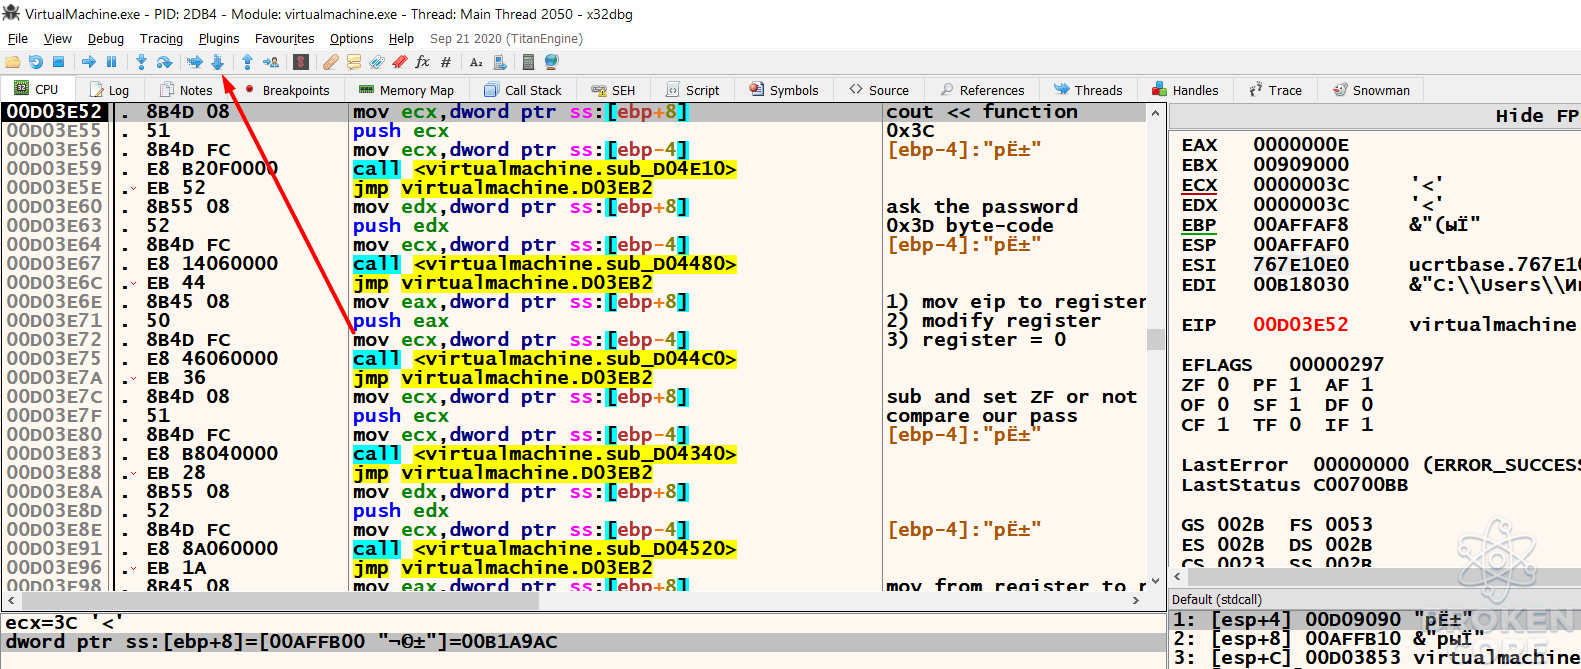Stop debugging with the square icon
Viewport: 1581px width, 669px height.
pyautogui.click(x=59, y=62)
